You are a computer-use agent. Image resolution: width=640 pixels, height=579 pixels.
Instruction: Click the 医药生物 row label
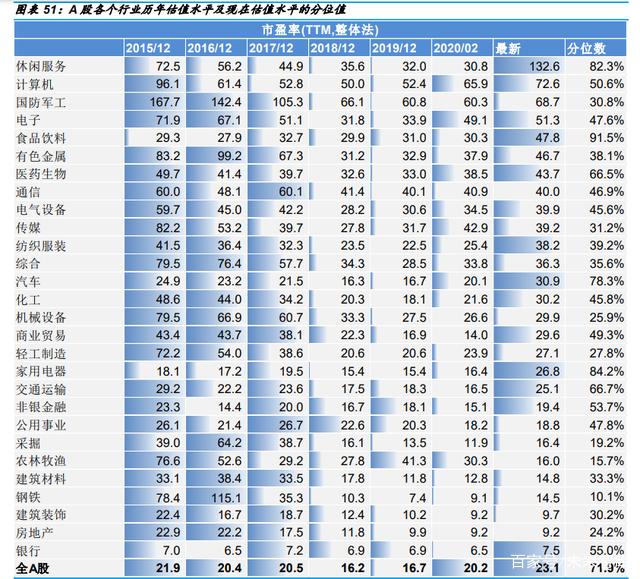pyautogui.click(x=42, y=173)
